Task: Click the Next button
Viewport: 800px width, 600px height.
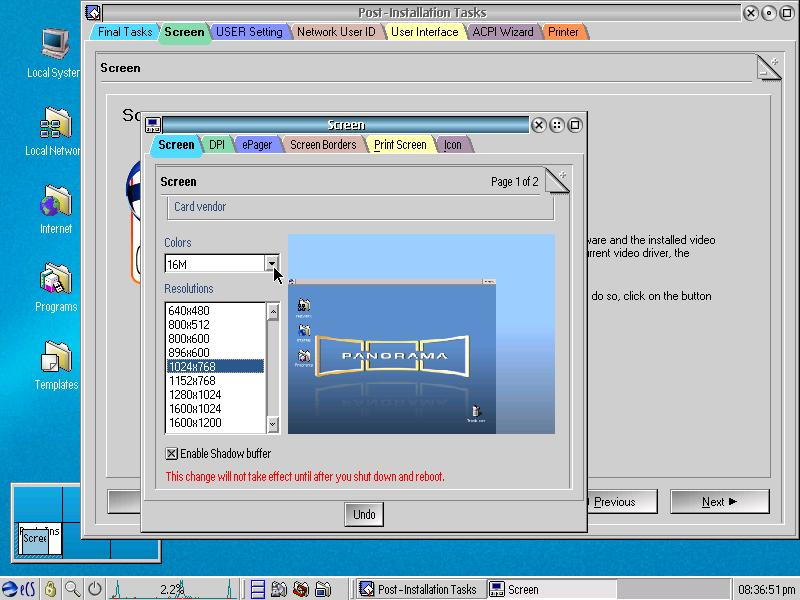Action: point(719,502)
